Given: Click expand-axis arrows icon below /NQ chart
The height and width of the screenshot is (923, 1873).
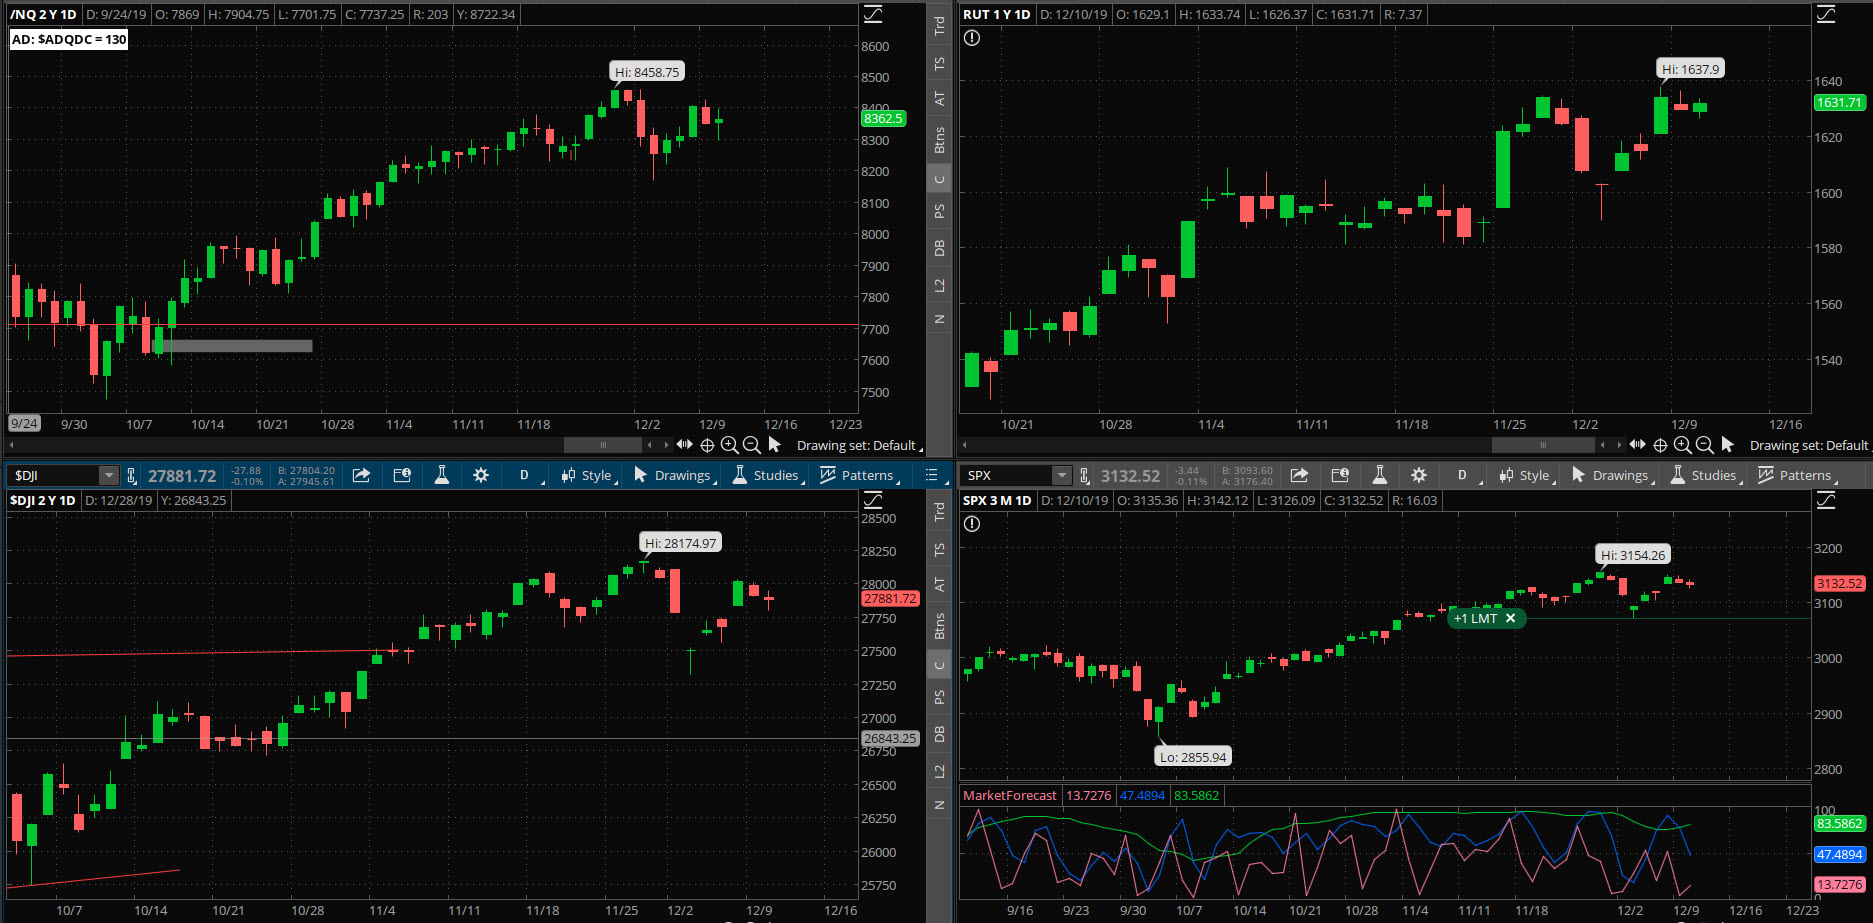Looking at the screenshot, I should (x=684, y=444).
